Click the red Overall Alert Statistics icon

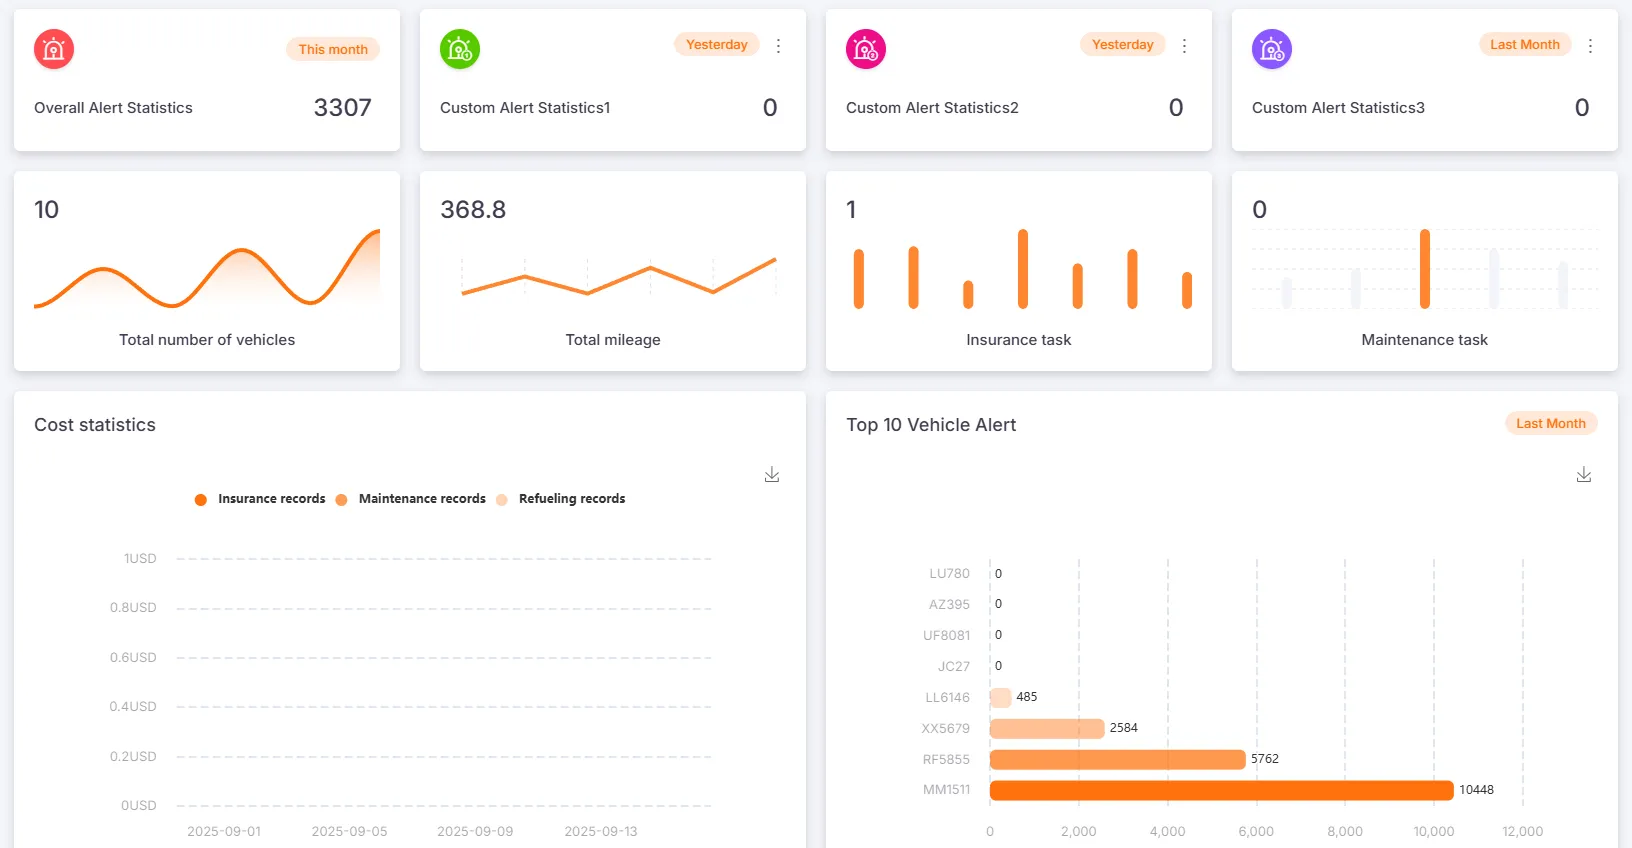tap(54, 49)
